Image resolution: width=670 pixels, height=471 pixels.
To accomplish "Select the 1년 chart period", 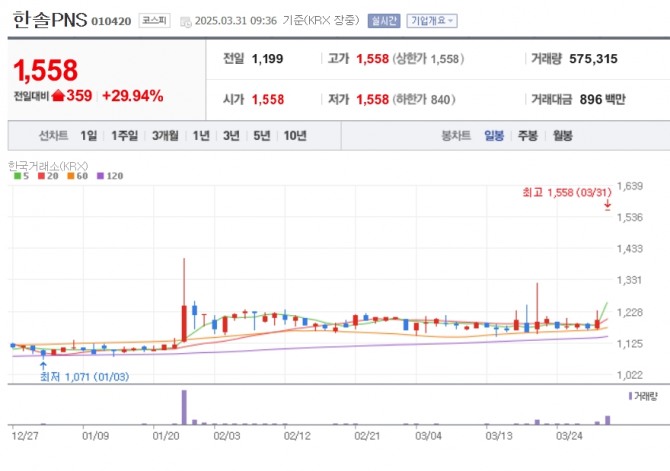I will (x=201, y=136).
